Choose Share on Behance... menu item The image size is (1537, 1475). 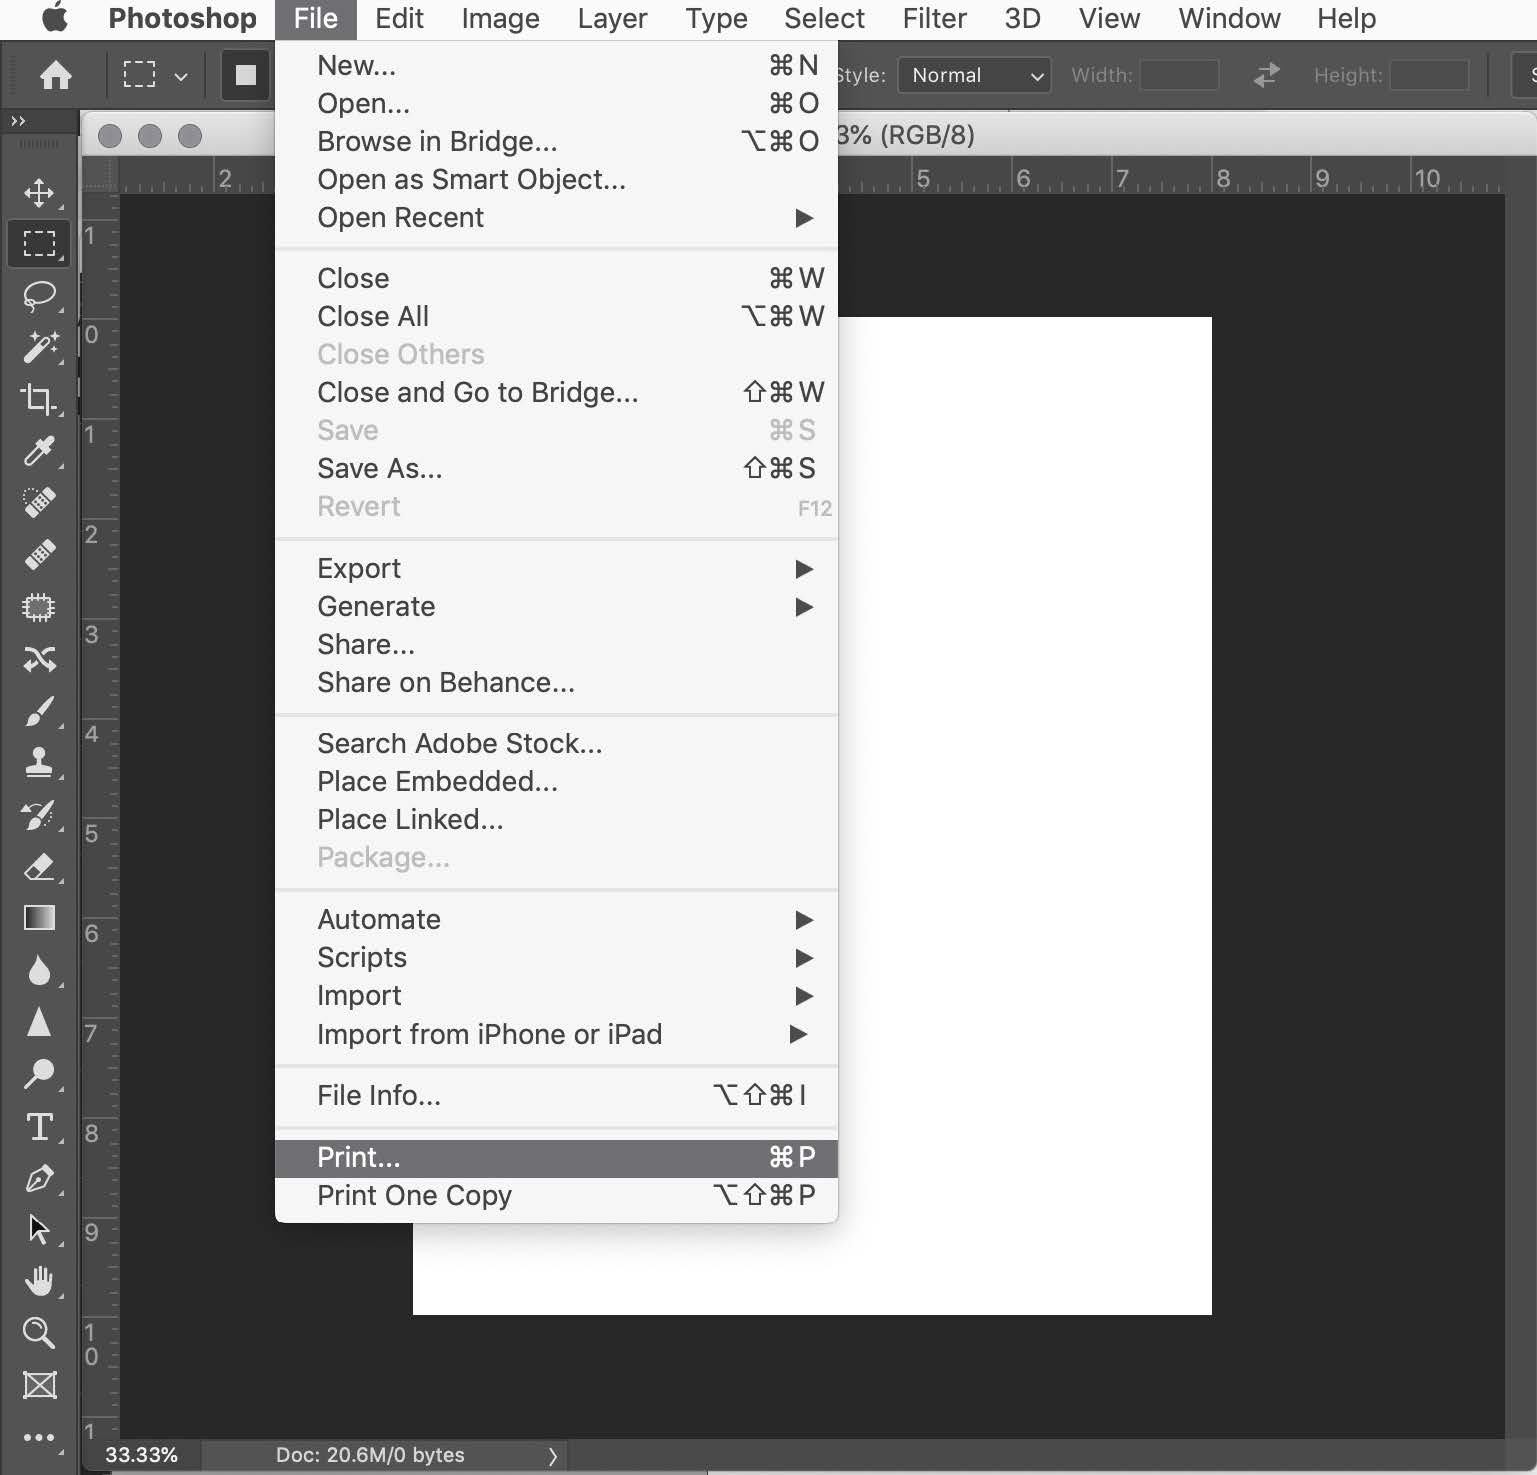coord(556,683)
